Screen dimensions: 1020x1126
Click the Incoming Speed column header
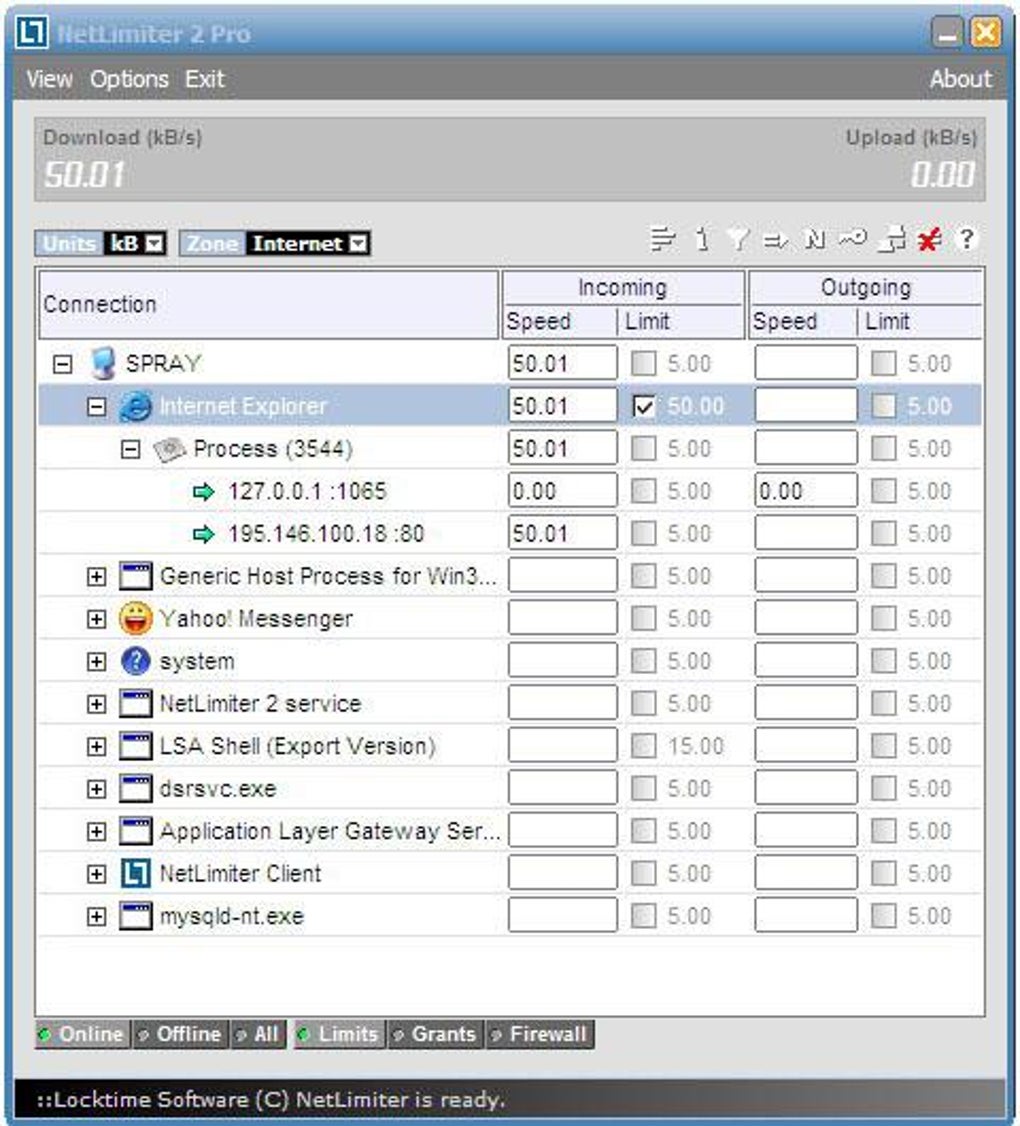pos(560,321)
